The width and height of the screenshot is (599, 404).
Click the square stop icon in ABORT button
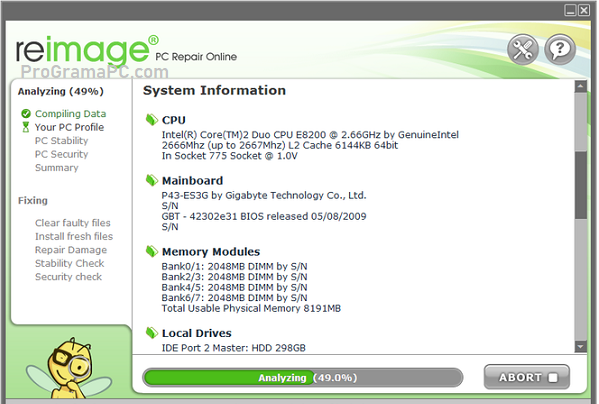click(552, 377)
